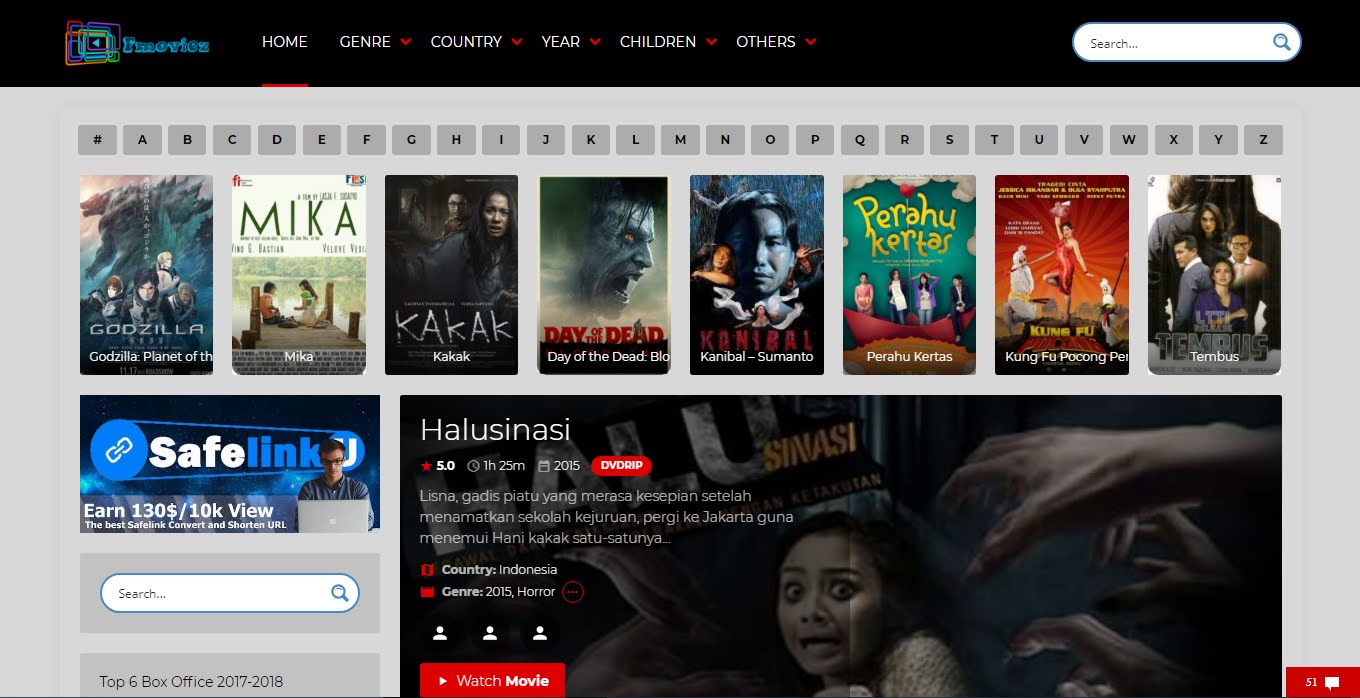Expand the YEAR dropdown arrow
The height and width of the screenshot is (698, 1360).
(x=595, y=42)
